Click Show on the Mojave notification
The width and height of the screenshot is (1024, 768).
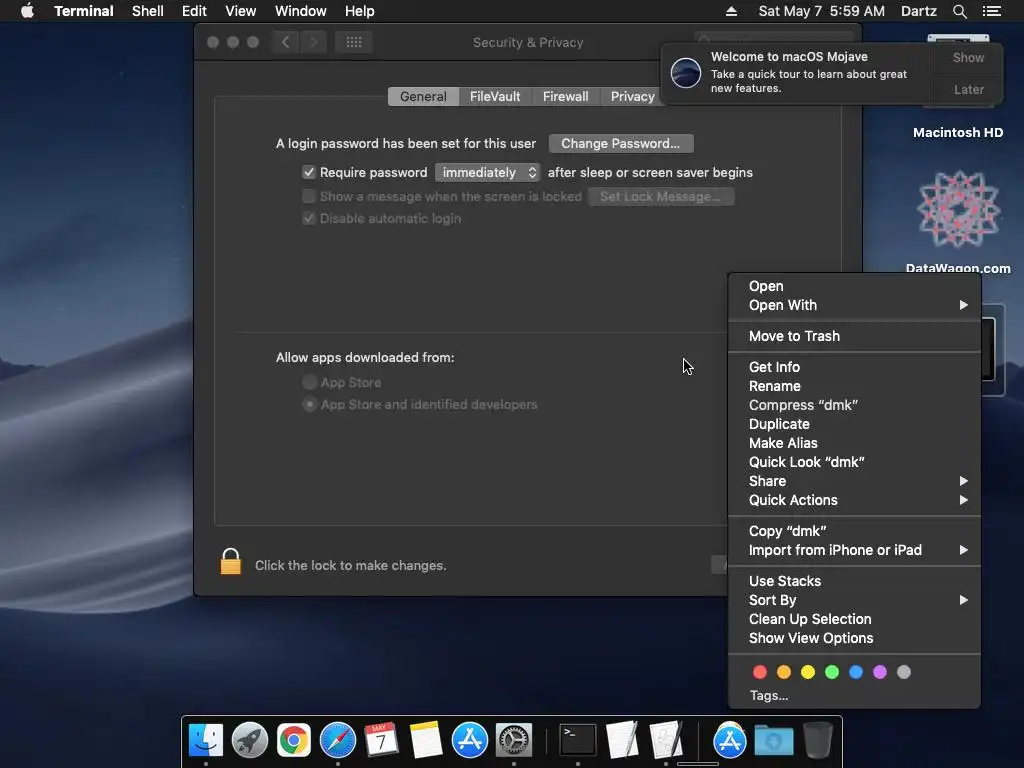[x=968, y=57]
